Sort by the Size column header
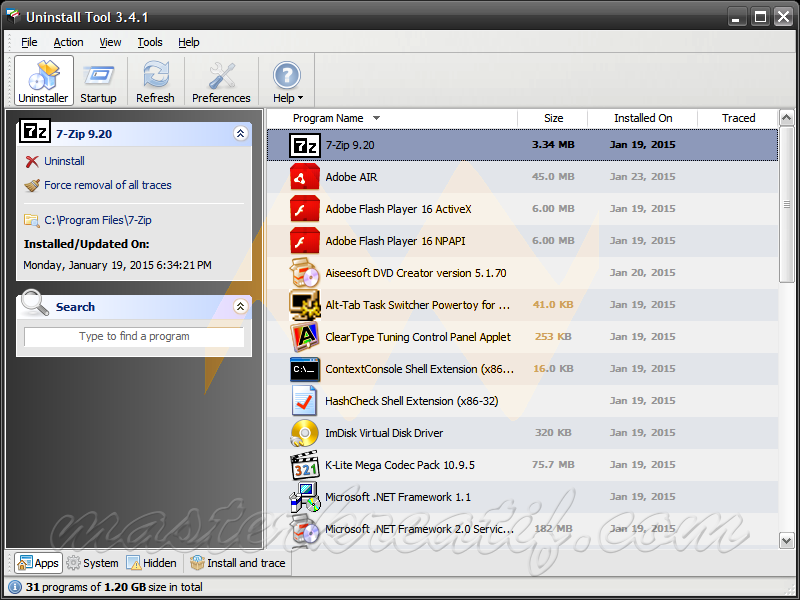Screen dimensions: 800x600 tap(553, 118)
